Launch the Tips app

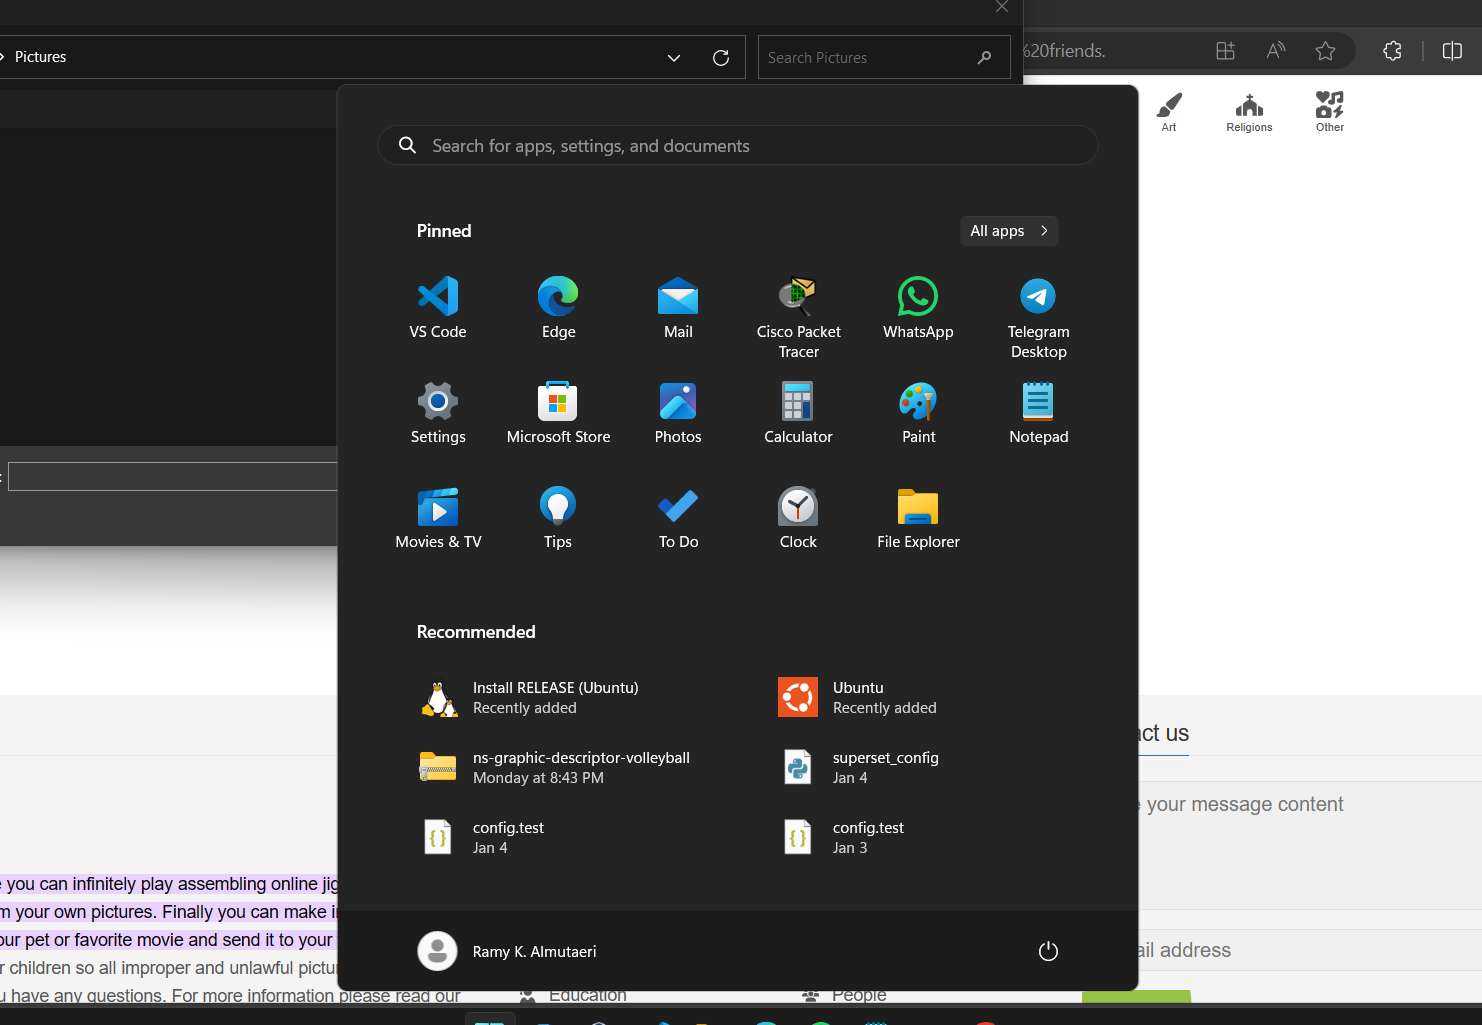coord(558,518)
